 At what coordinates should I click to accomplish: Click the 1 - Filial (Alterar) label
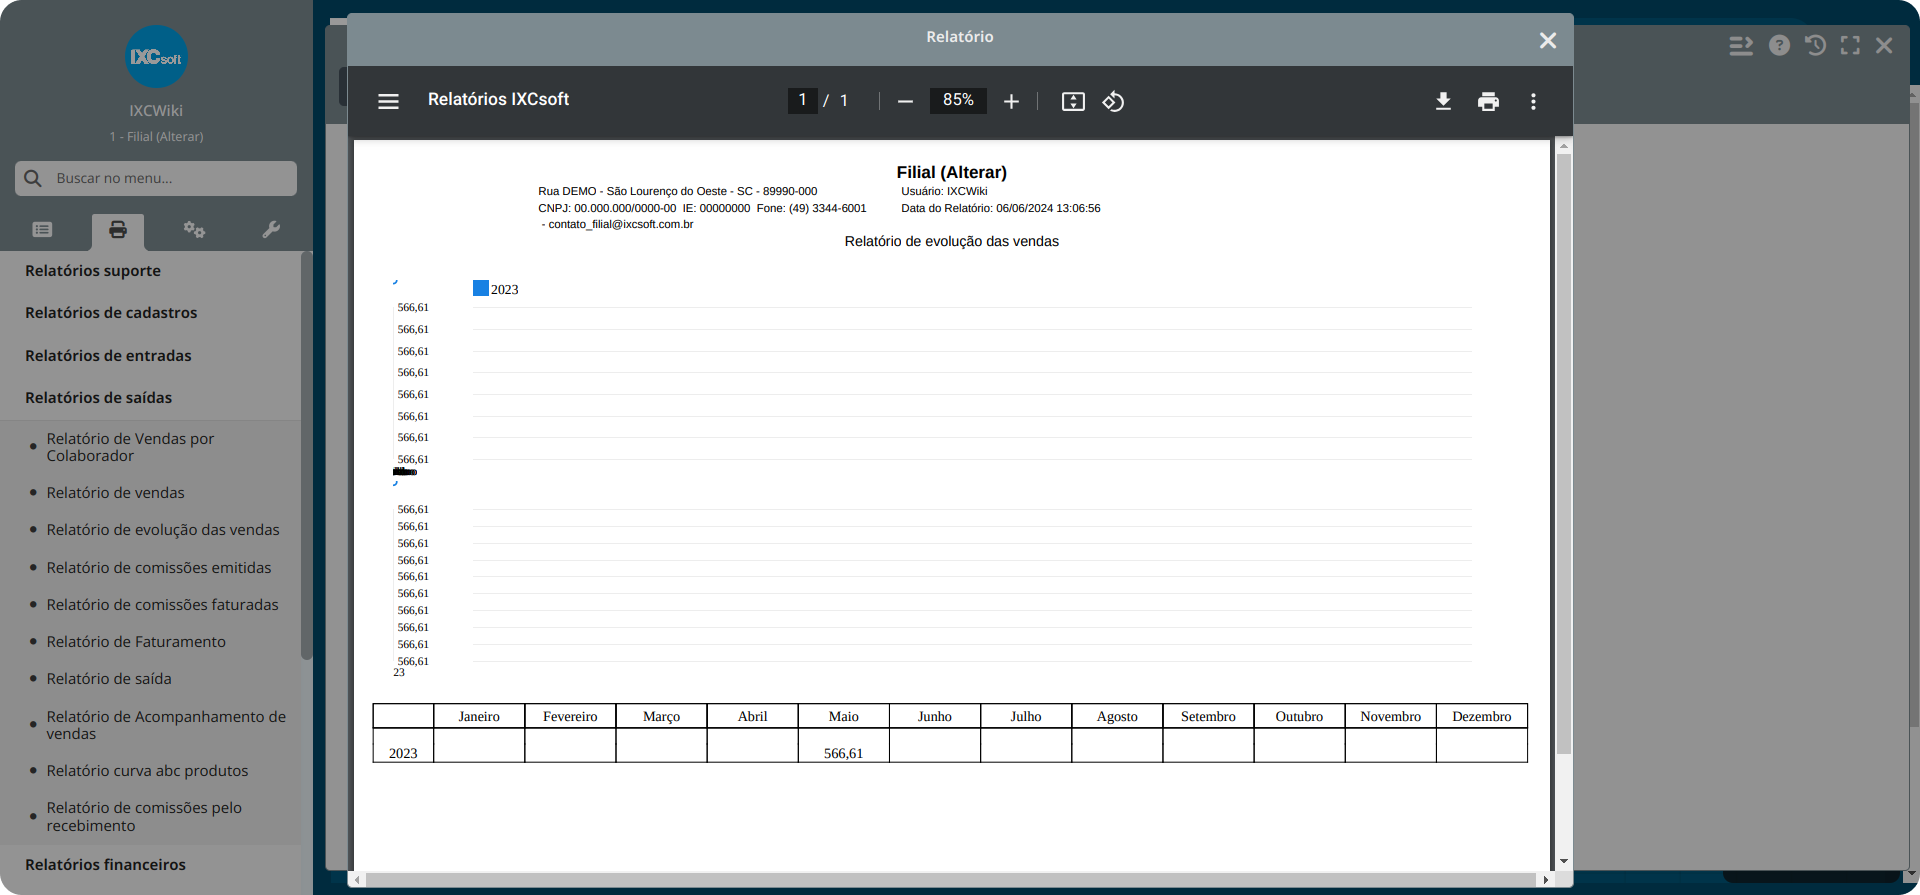point(156,137)
